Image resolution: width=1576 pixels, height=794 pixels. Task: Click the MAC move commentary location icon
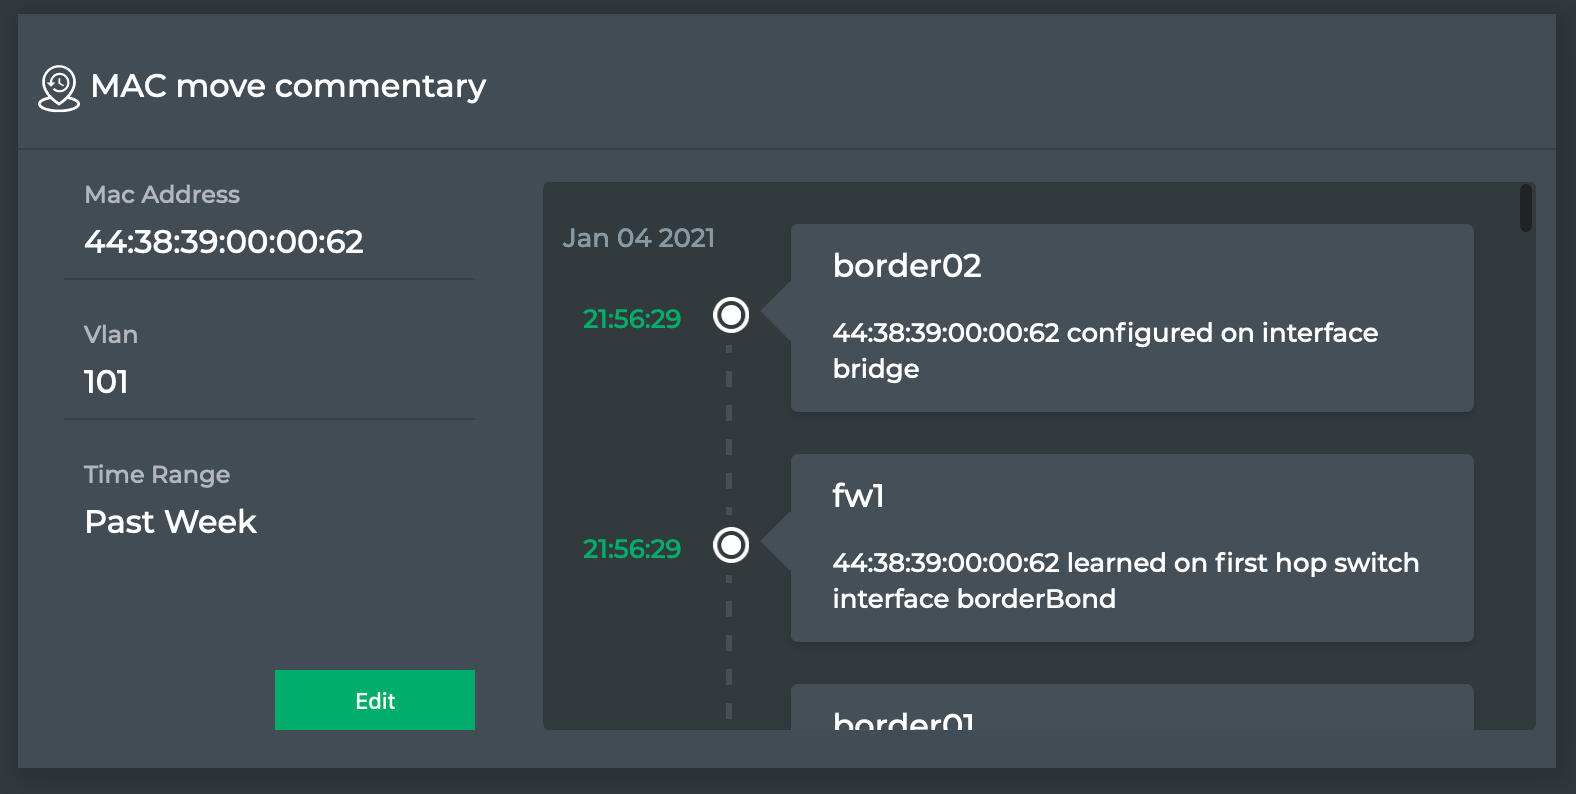click(59, 88)
